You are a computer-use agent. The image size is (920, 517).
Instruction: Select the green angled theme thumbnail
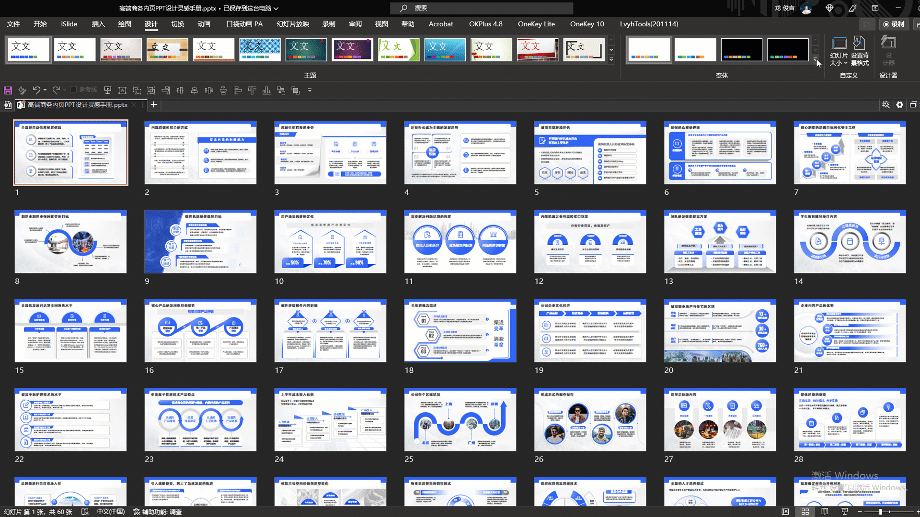[398, 49]
